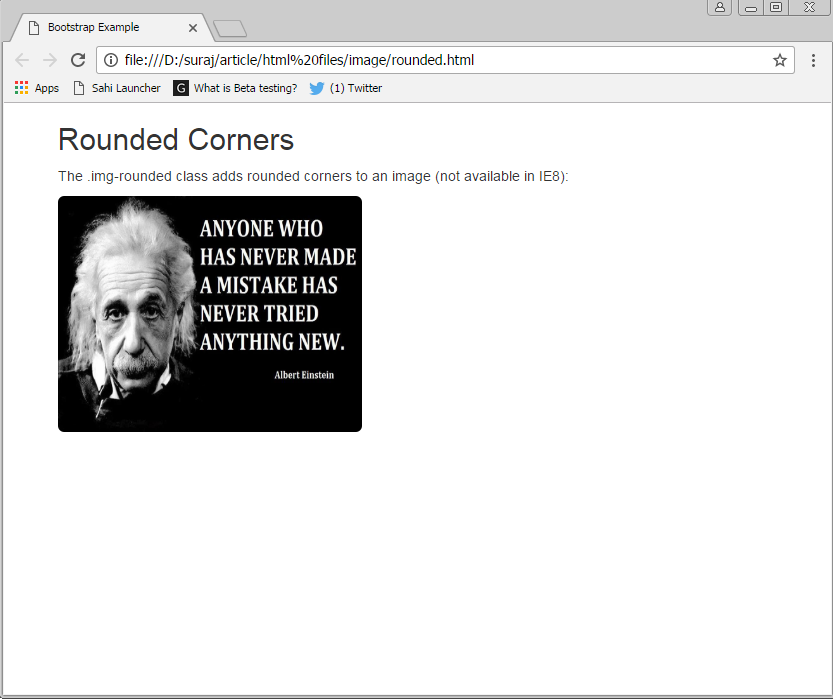The image size is (833, 699).
Task: Open Apps grid in bookmarks bar
Action: coord(37,88)
